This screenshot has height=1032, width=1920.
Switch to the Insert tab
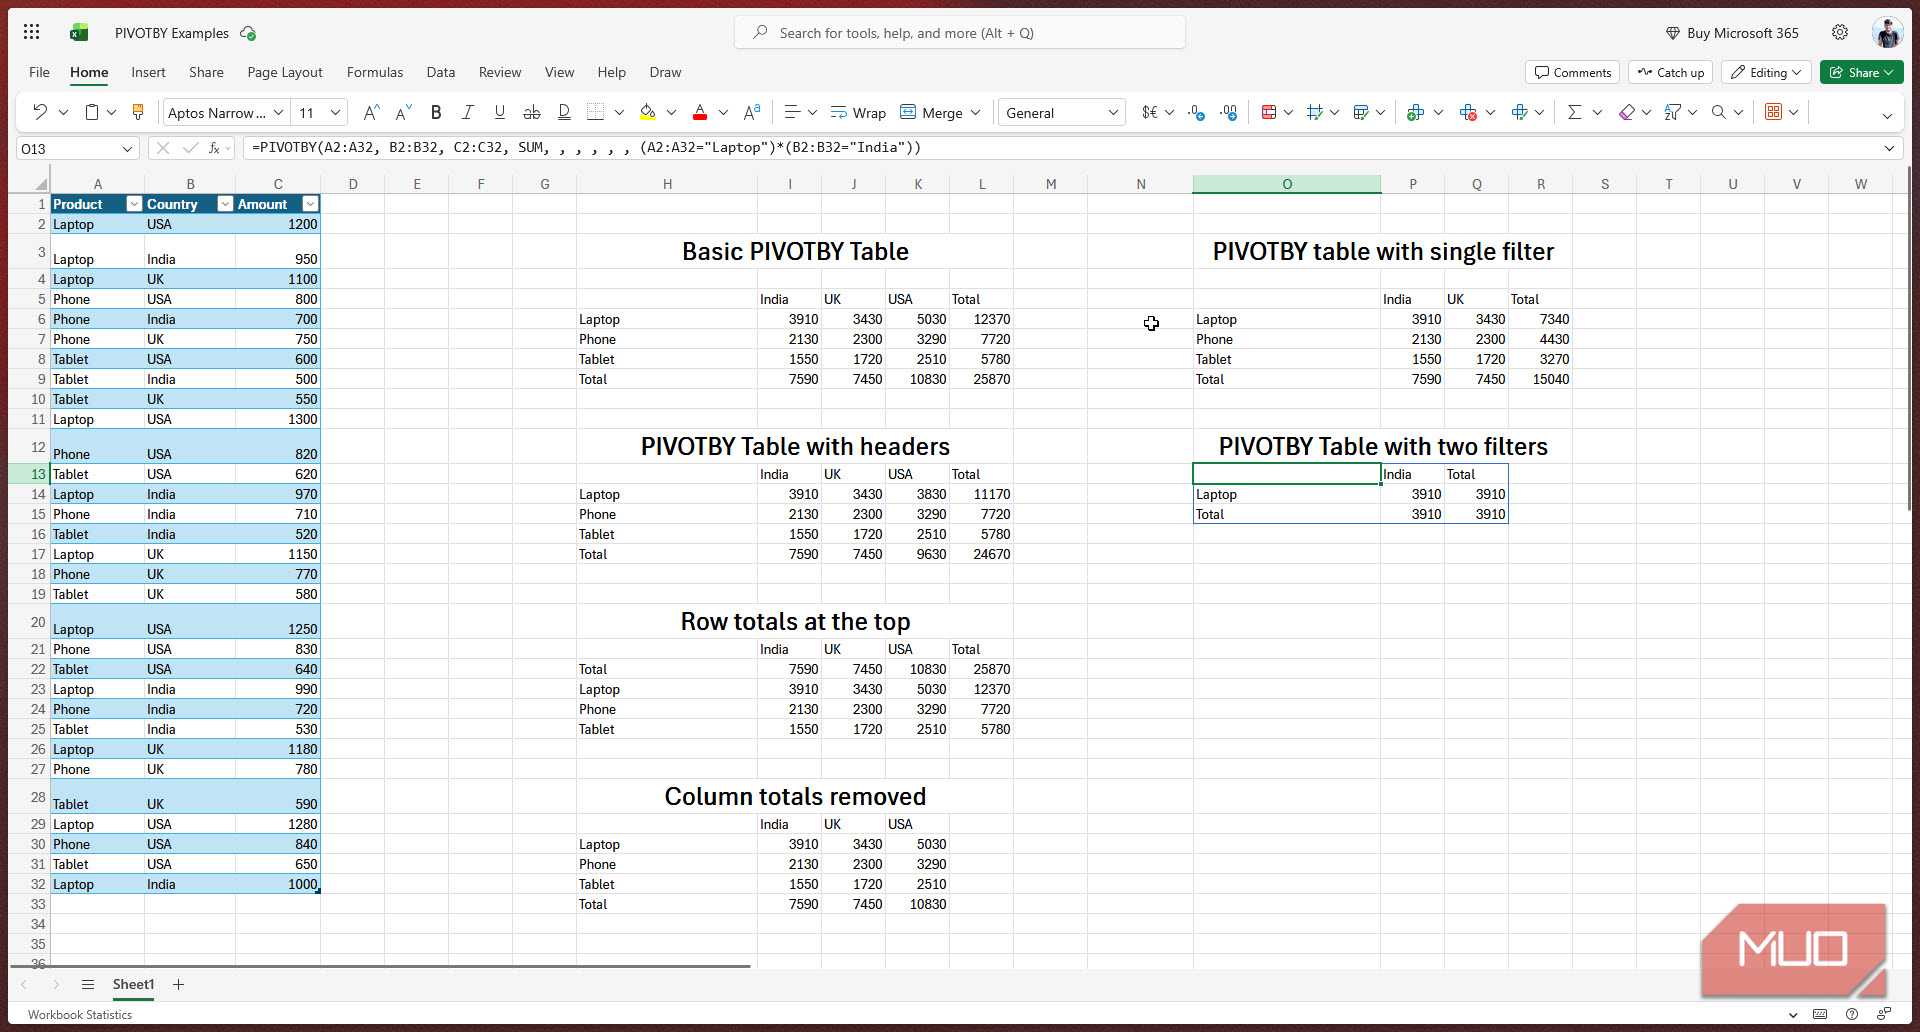tap(148, 72)
